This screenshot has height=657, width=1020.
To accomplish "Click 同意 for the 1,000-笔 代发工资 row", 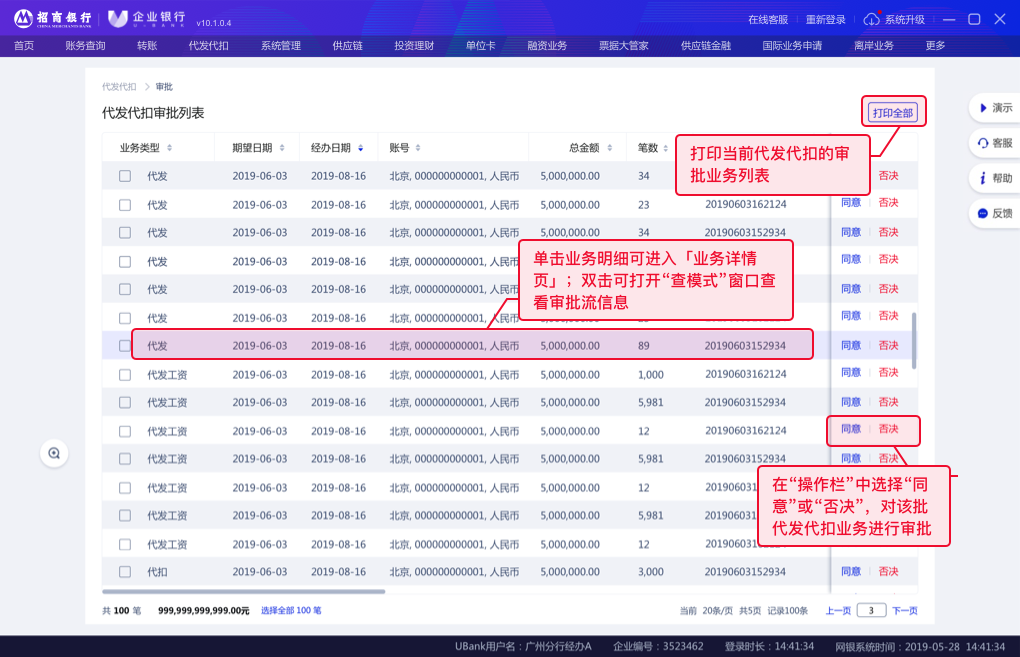I will tap(851, 372).
